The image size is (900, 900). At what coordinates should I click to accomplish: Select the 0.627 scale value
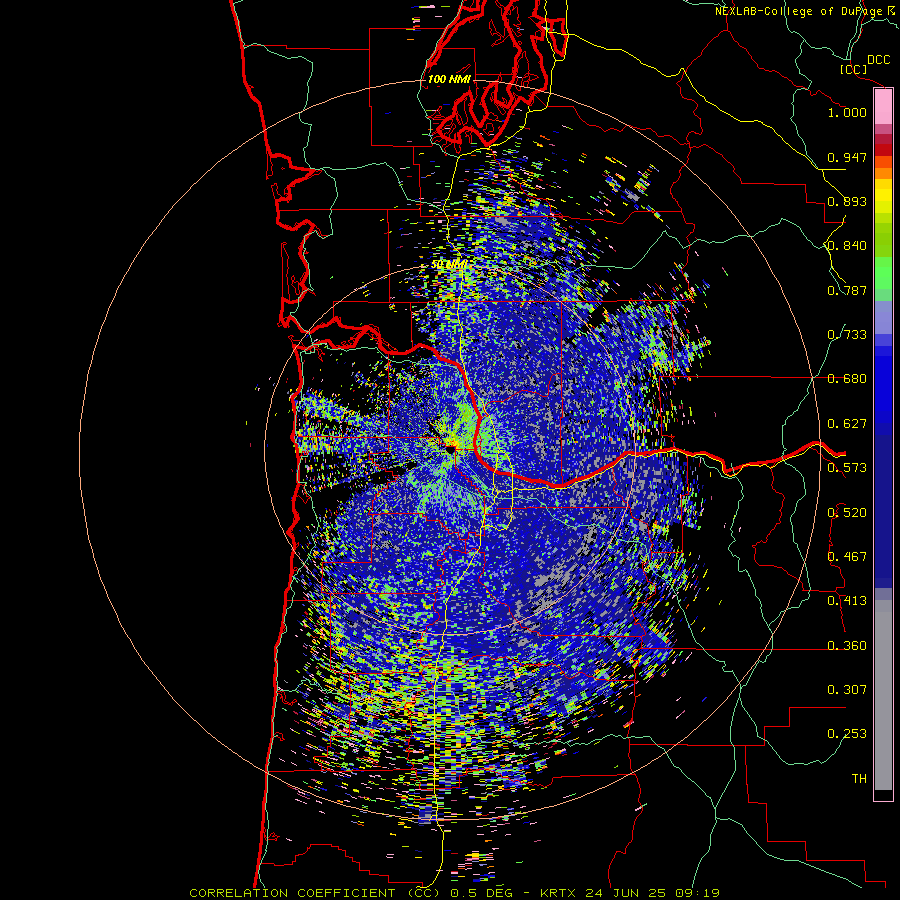[x=847, y=424]
